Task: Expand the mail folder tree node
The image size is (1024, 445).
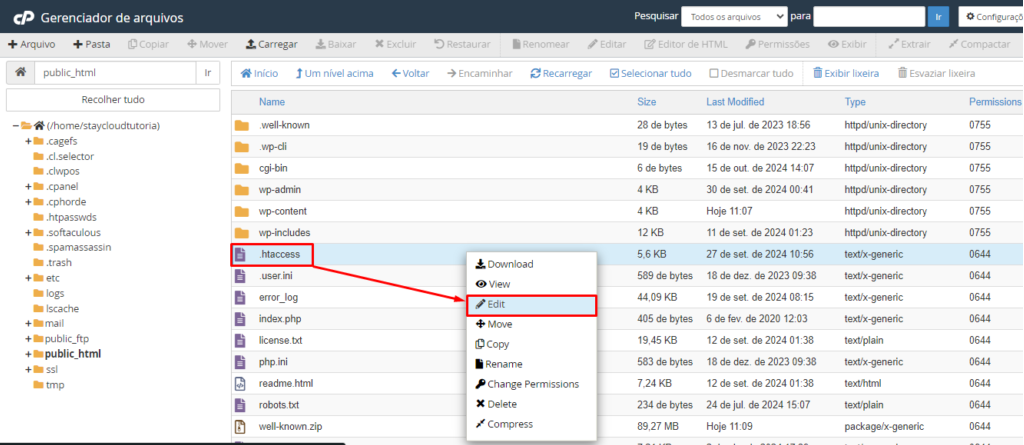Action: point(29,324)
